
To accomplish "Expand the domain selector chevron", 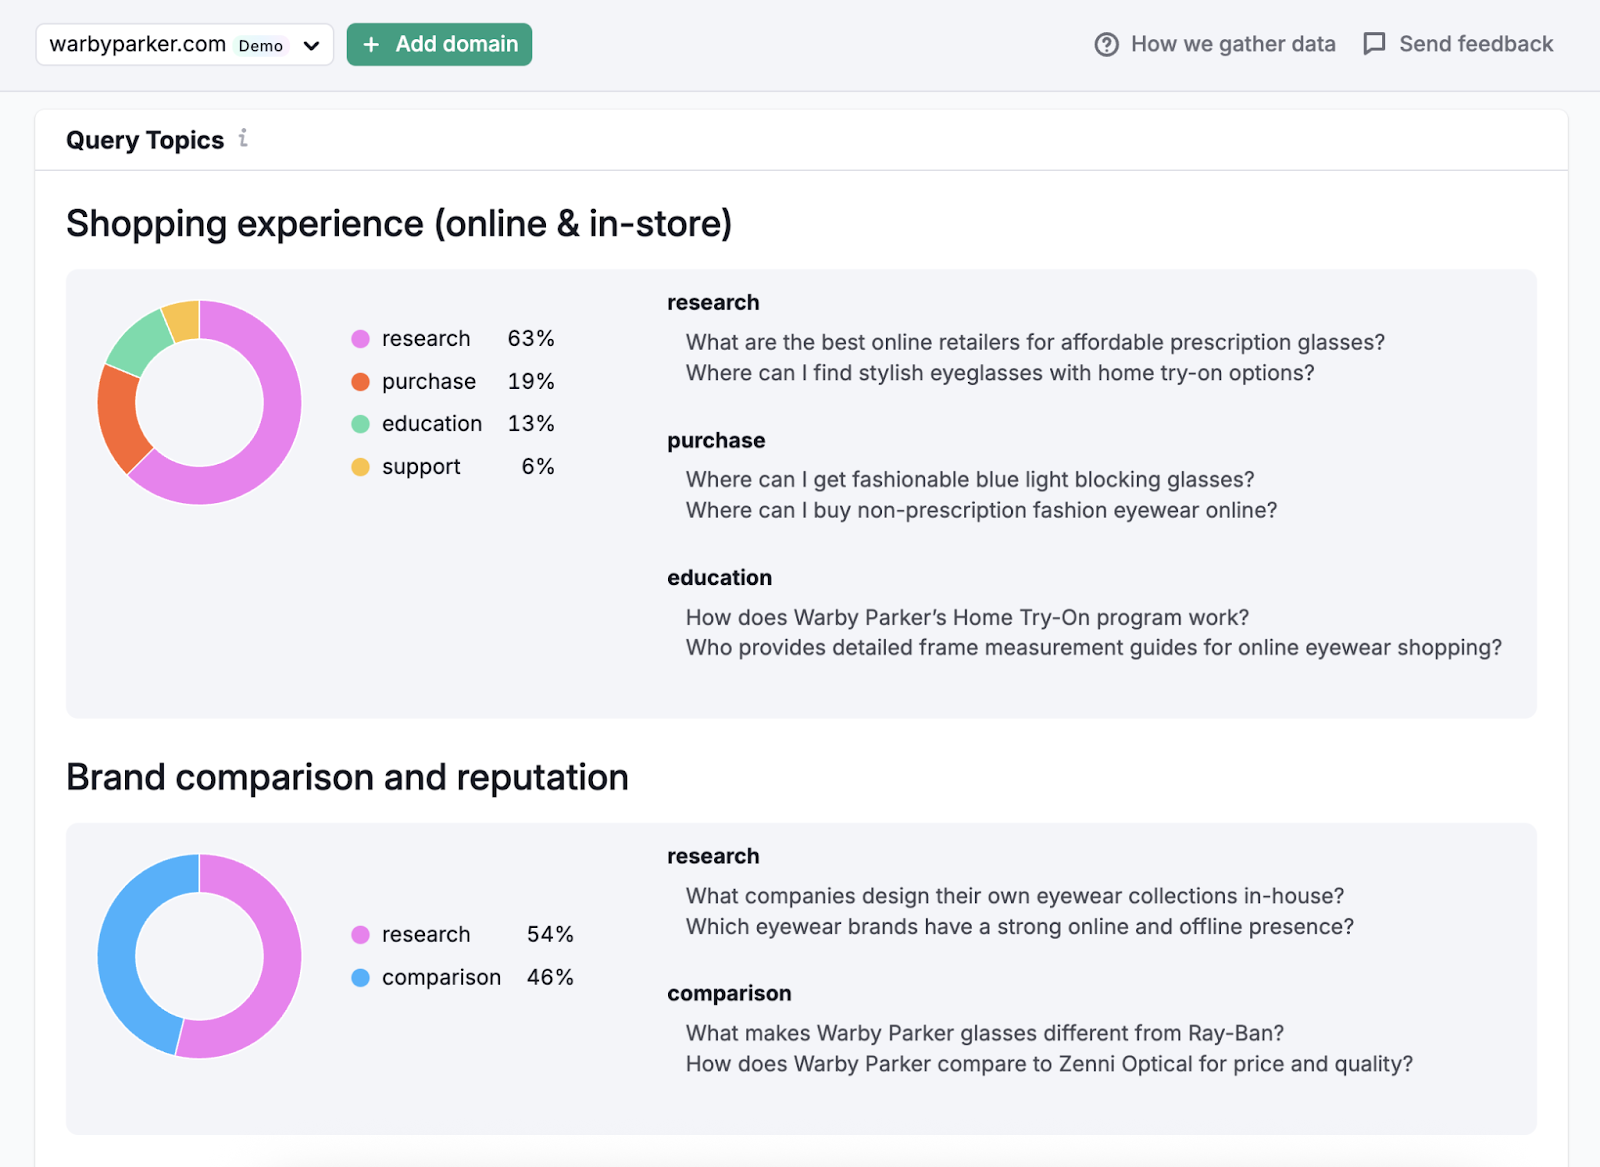I will click(311, 45).
